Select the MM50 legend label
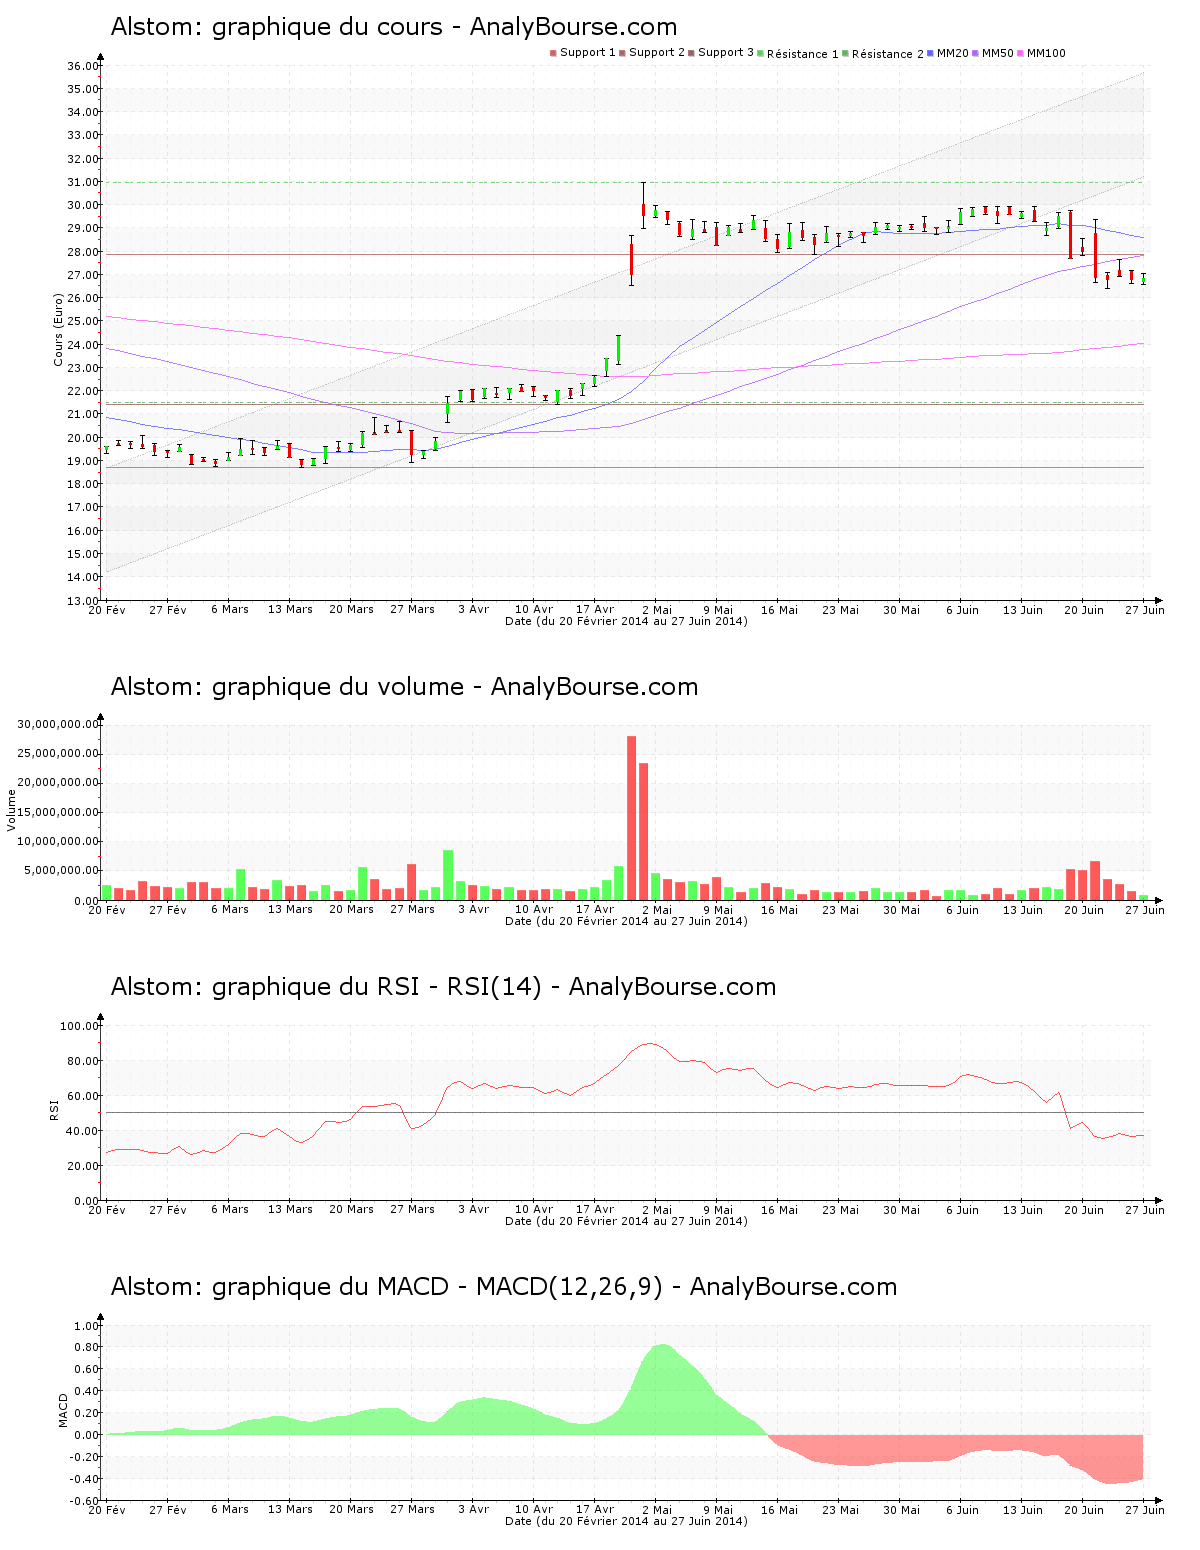Screen dimensions: 1200x1550 998,53
